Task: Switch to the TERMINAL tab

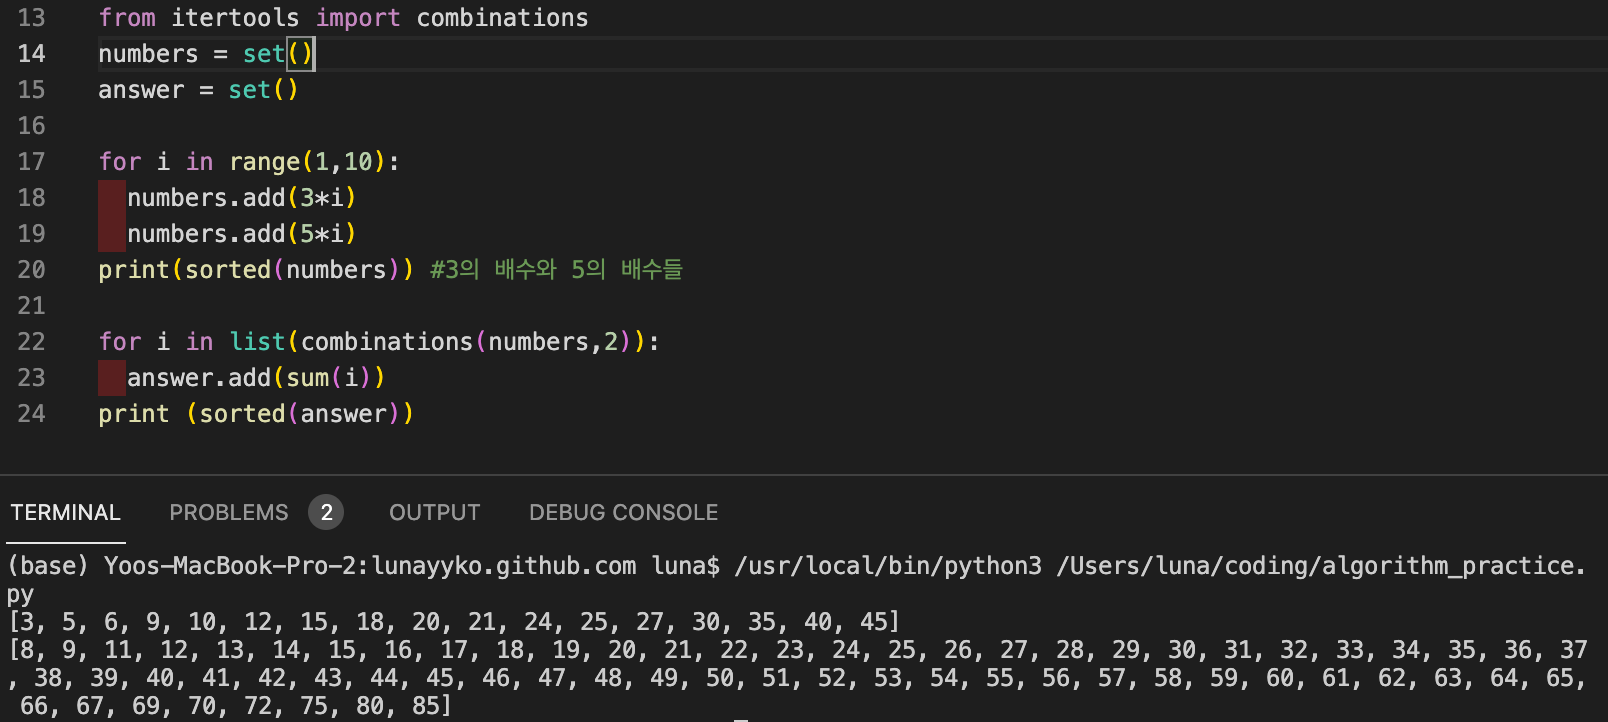Action: 65,512
